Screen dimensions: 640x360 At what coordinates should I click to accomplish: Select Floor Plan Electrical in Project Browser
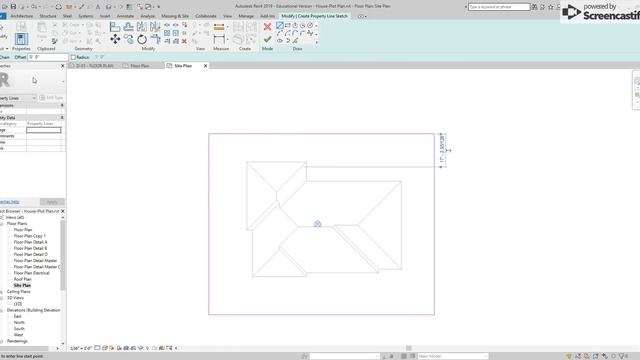point(31,273)
